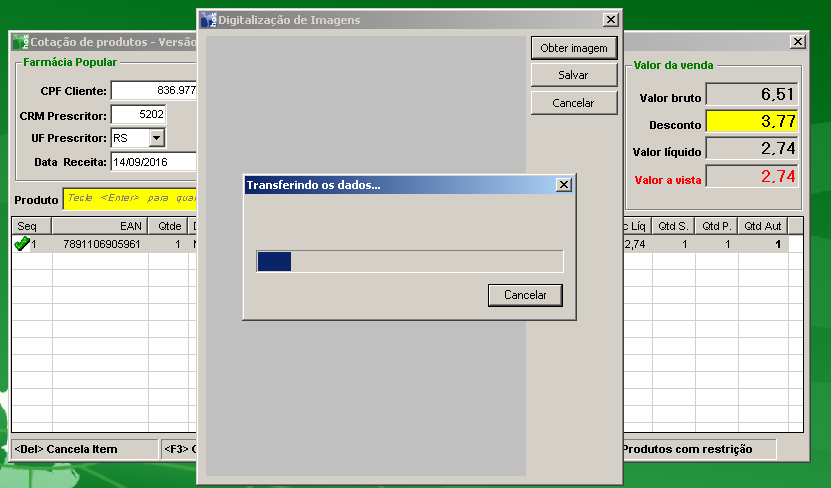
Task: Click the yellow Produto search field
Action: click(x=130, y=198)
